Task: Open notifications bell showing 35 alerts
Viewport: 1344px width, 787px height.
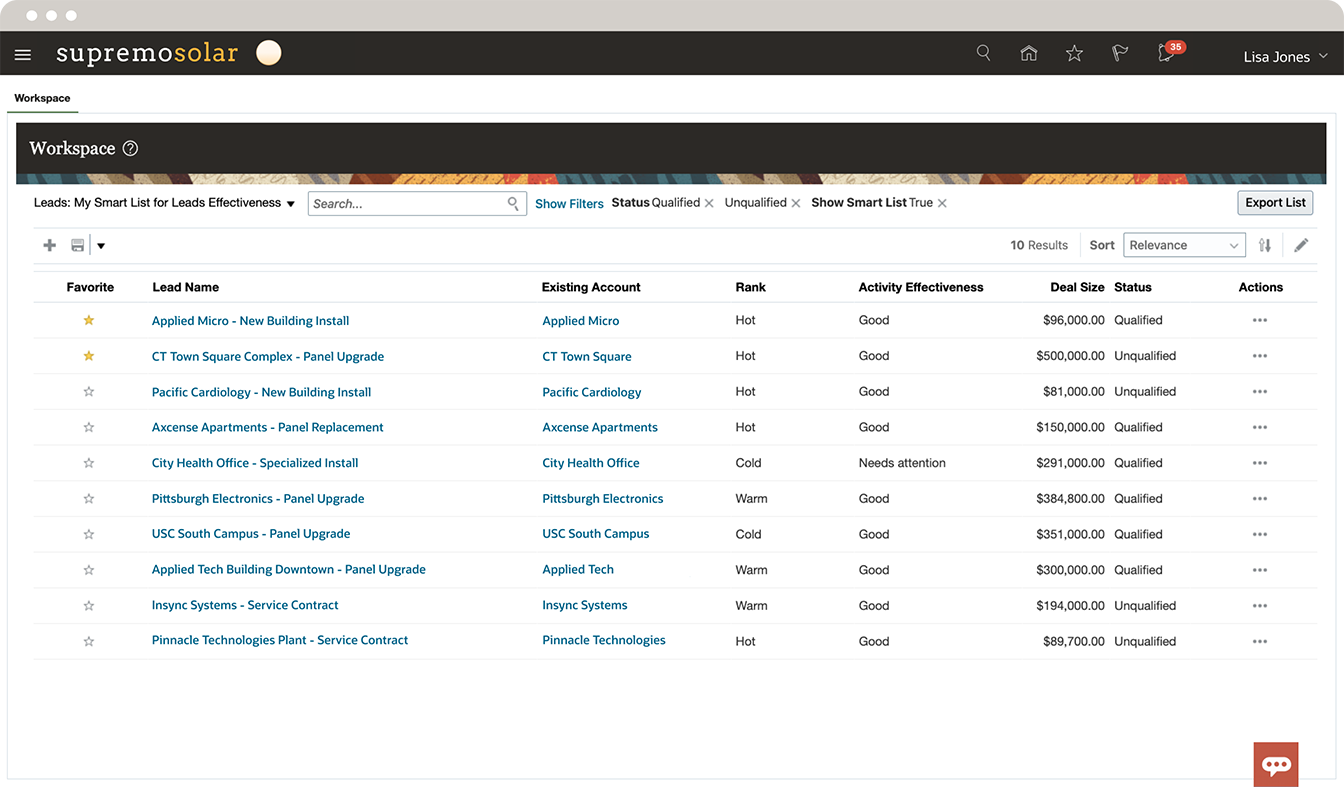Action: coord(1165,56)
